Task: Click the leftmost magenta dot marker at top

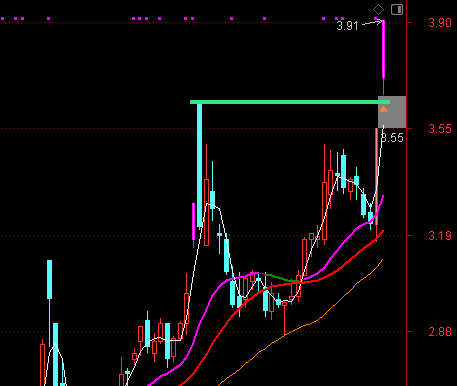Action: [x=2, y=19]
